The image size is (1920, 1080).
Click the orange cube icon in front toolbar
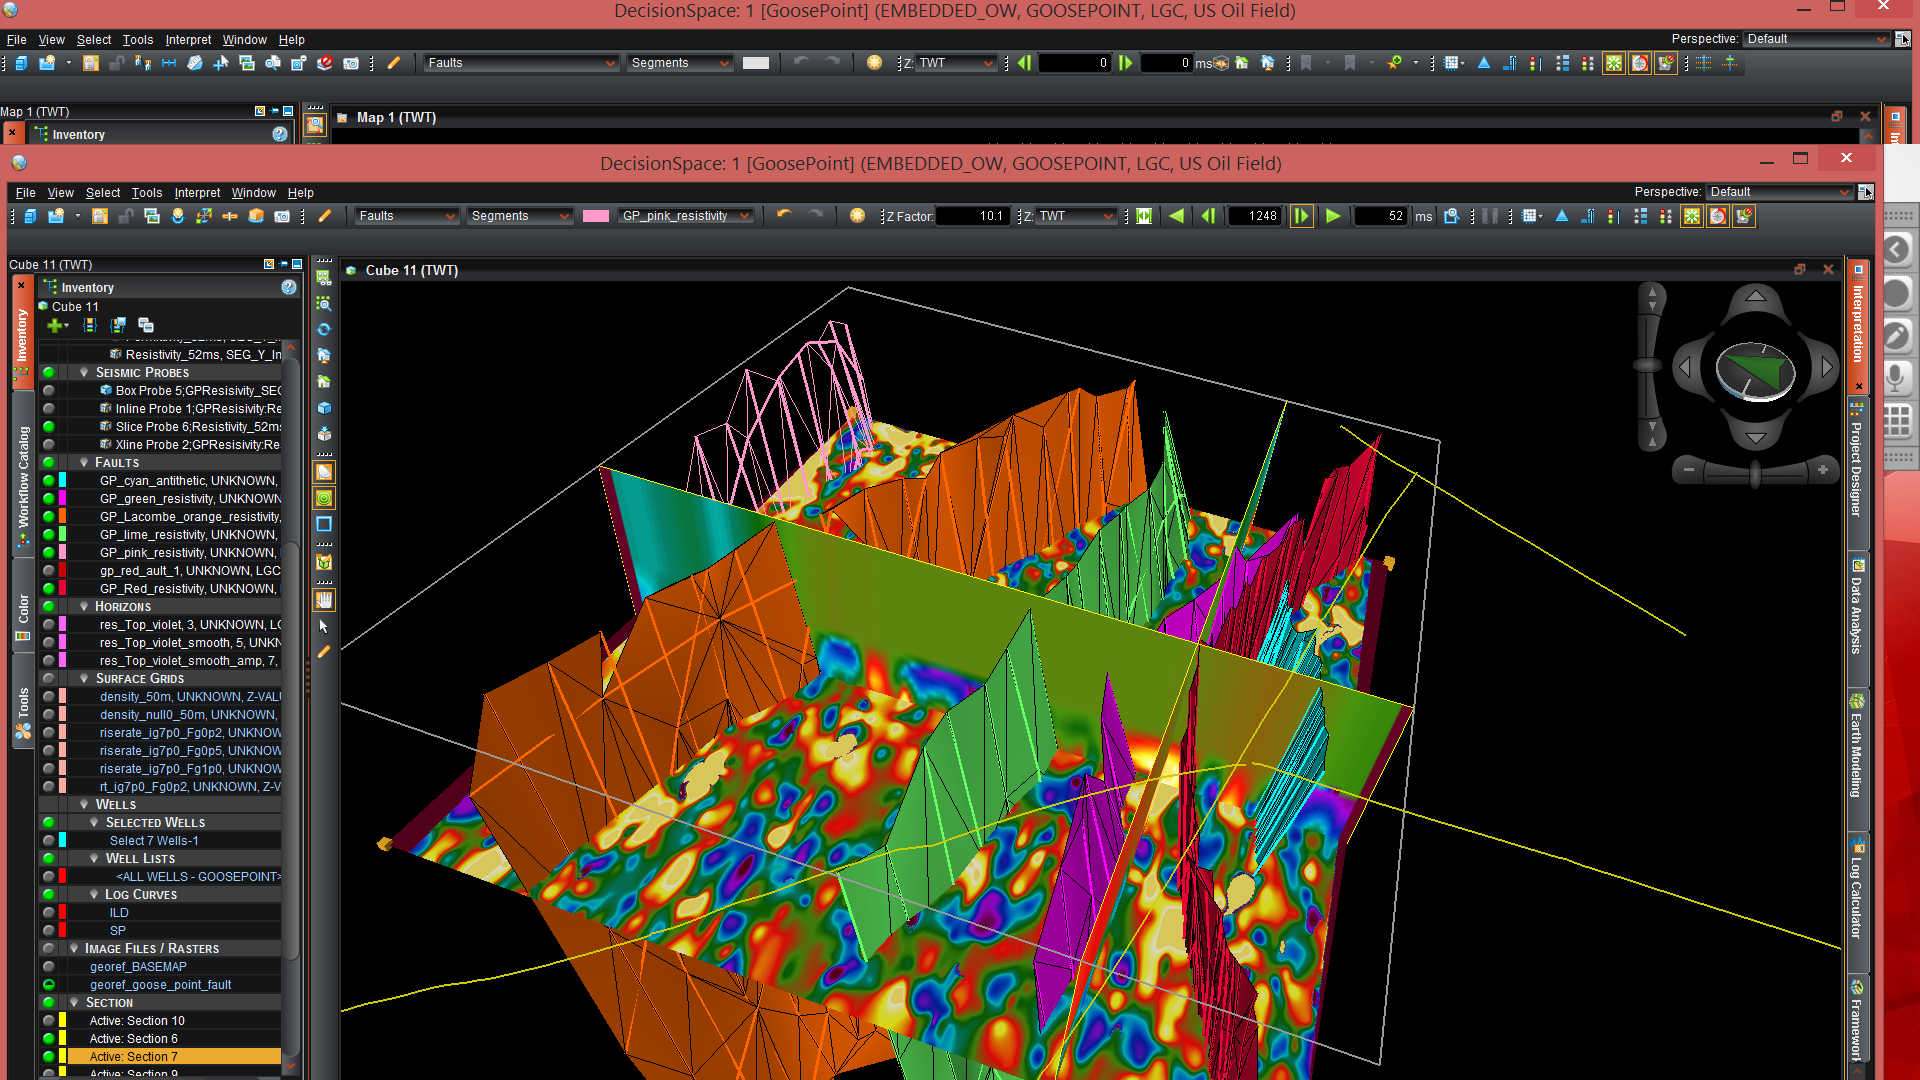[256, 216]
